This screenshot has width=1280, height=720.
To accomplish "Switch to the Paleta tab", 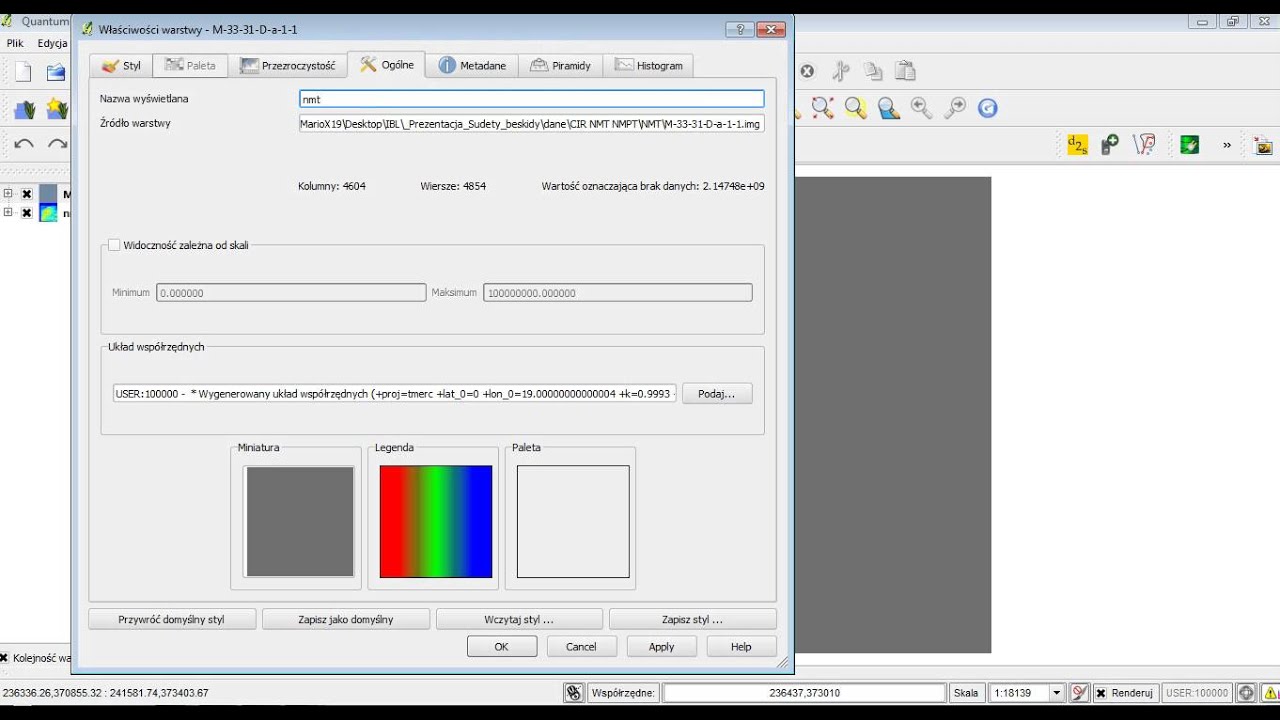I will coord(190,65).
